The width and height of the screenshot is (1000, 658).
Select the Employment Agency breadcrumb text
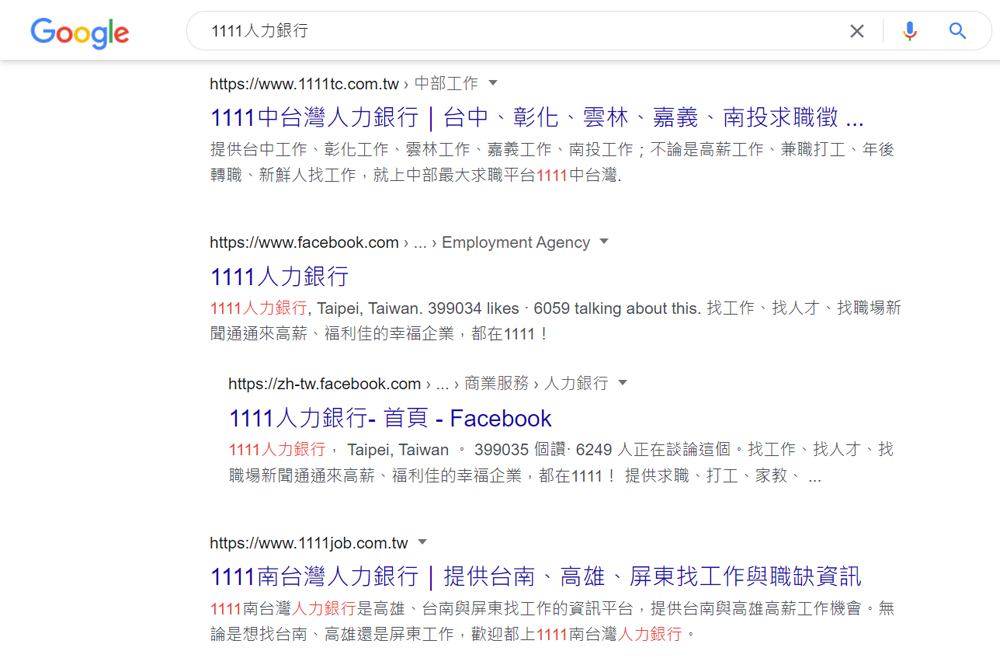516,243
